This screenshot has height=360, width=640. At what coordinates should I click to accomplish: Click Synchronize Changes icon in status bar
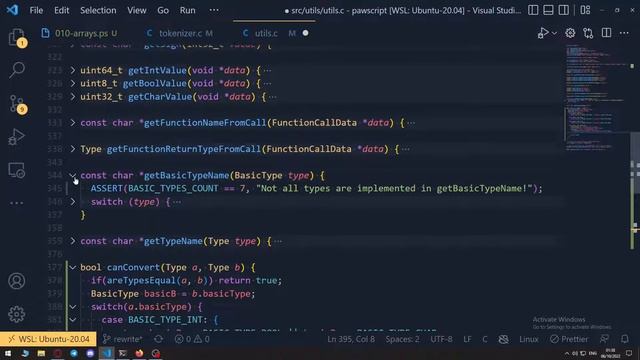click(158, 339)
